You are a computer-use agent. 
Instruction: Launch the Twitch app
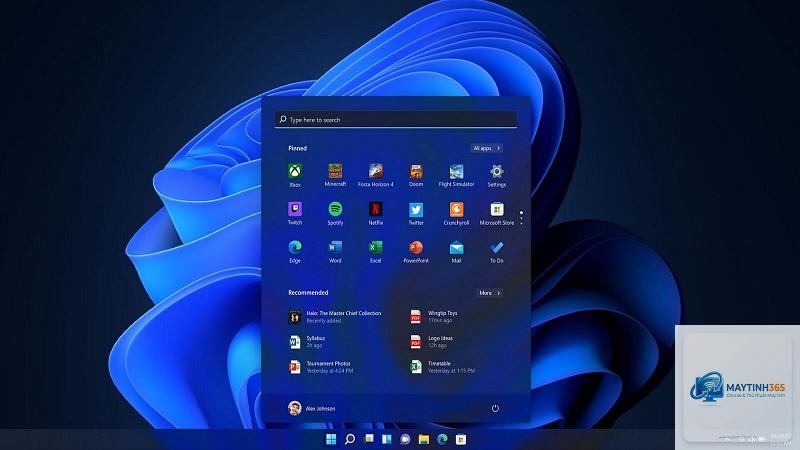295,213
